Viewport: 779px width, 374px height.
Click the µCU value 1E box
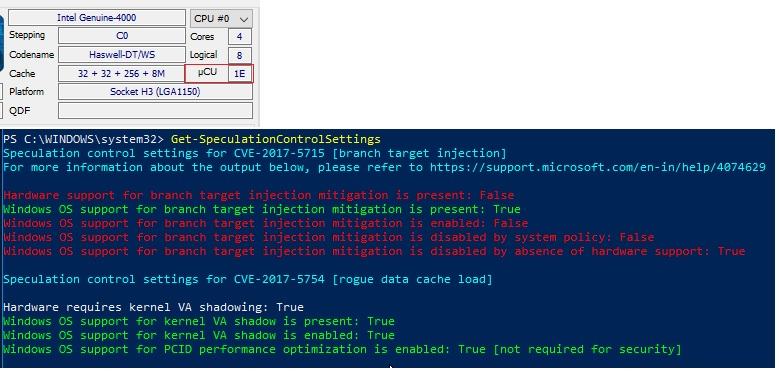240,74
